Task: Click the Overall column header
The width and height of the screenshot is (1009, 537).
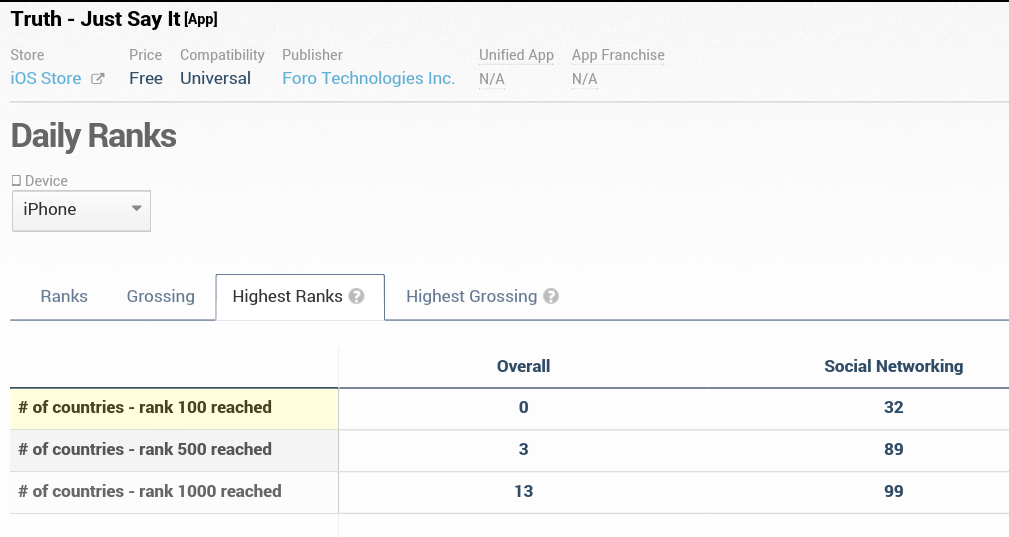Action: (523, 366)
